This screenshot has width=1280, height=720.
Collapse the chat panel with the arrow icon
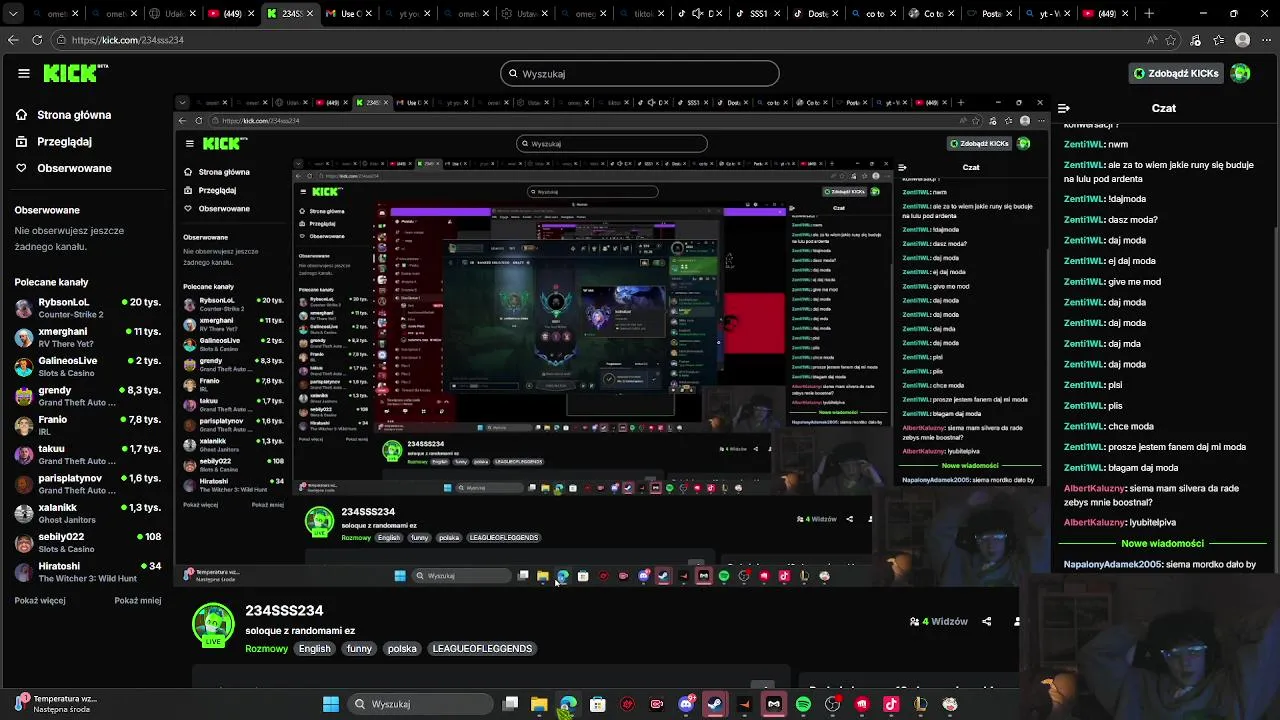(x=1064, y=108)
